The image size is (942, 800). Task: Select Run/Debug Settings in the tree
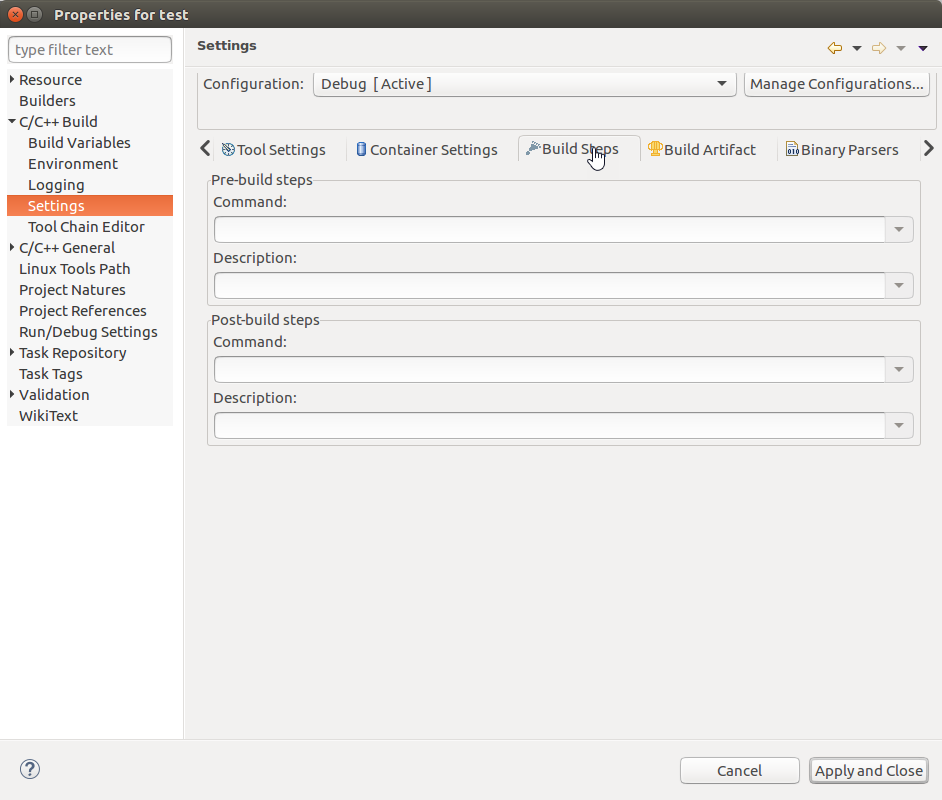[x=88, y=332]
